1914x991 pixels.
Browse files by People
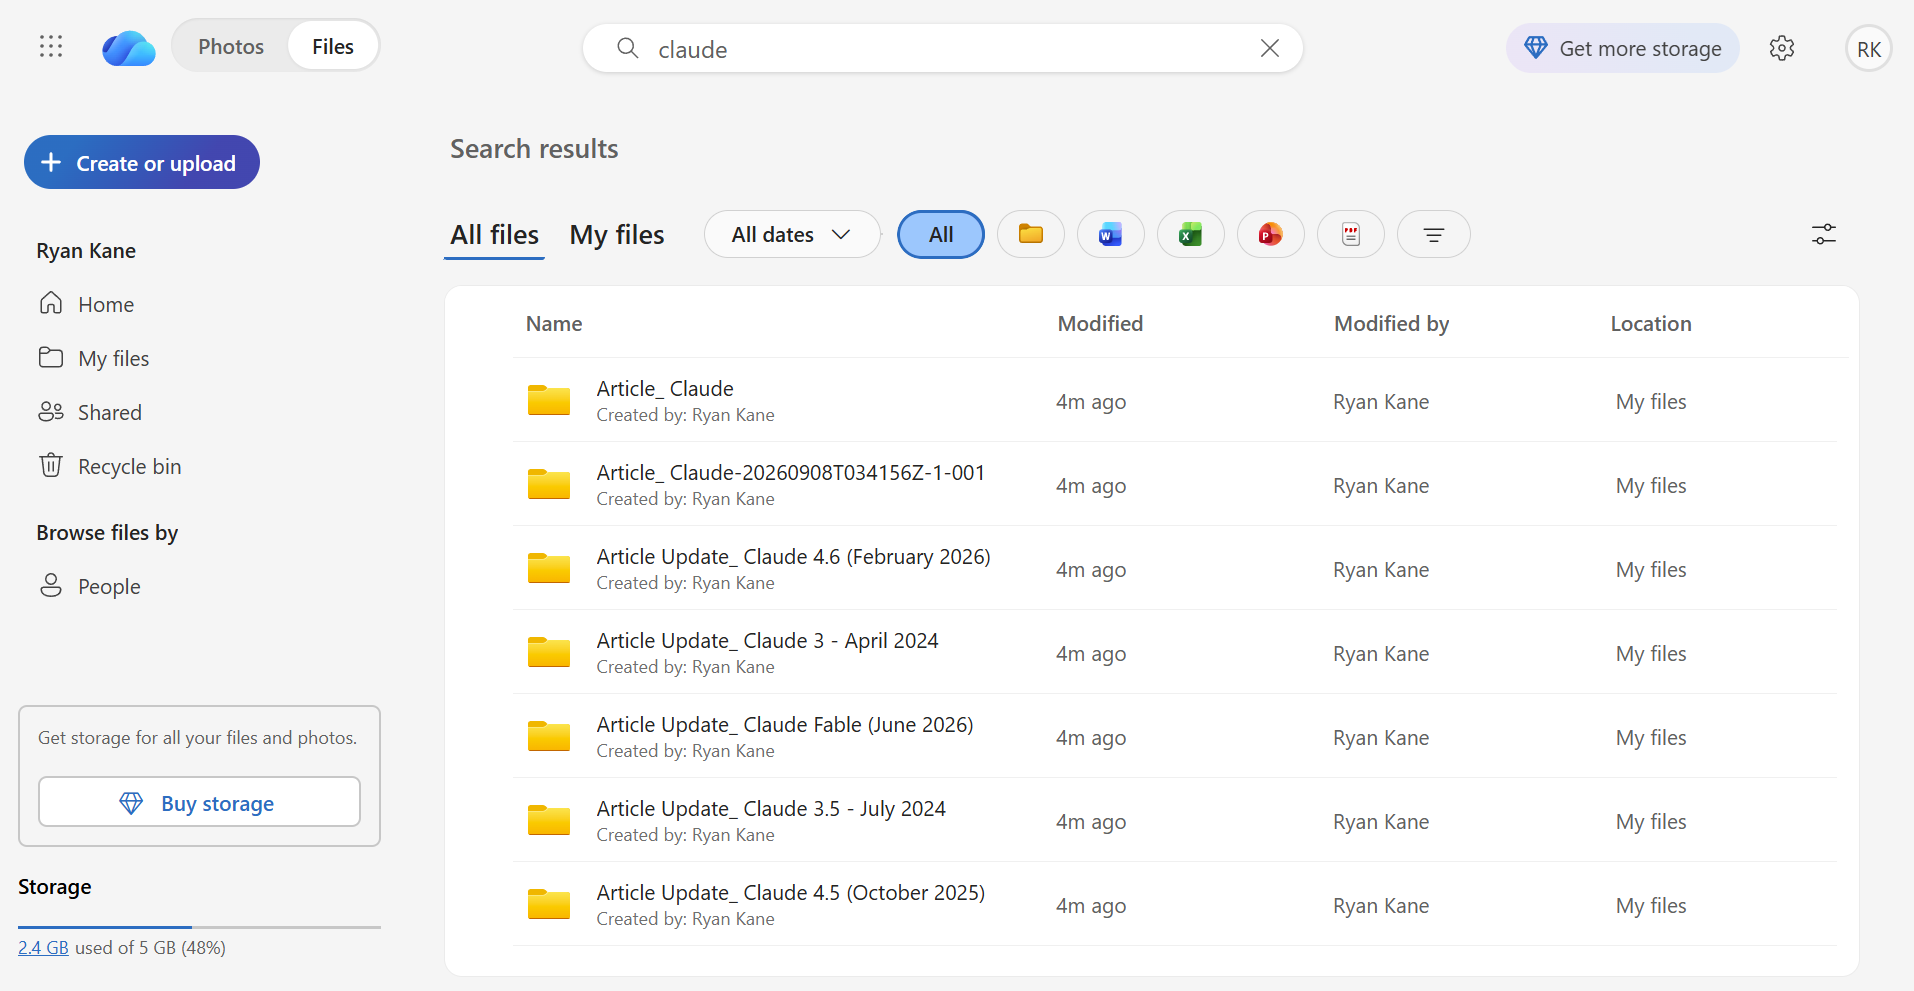90,586
